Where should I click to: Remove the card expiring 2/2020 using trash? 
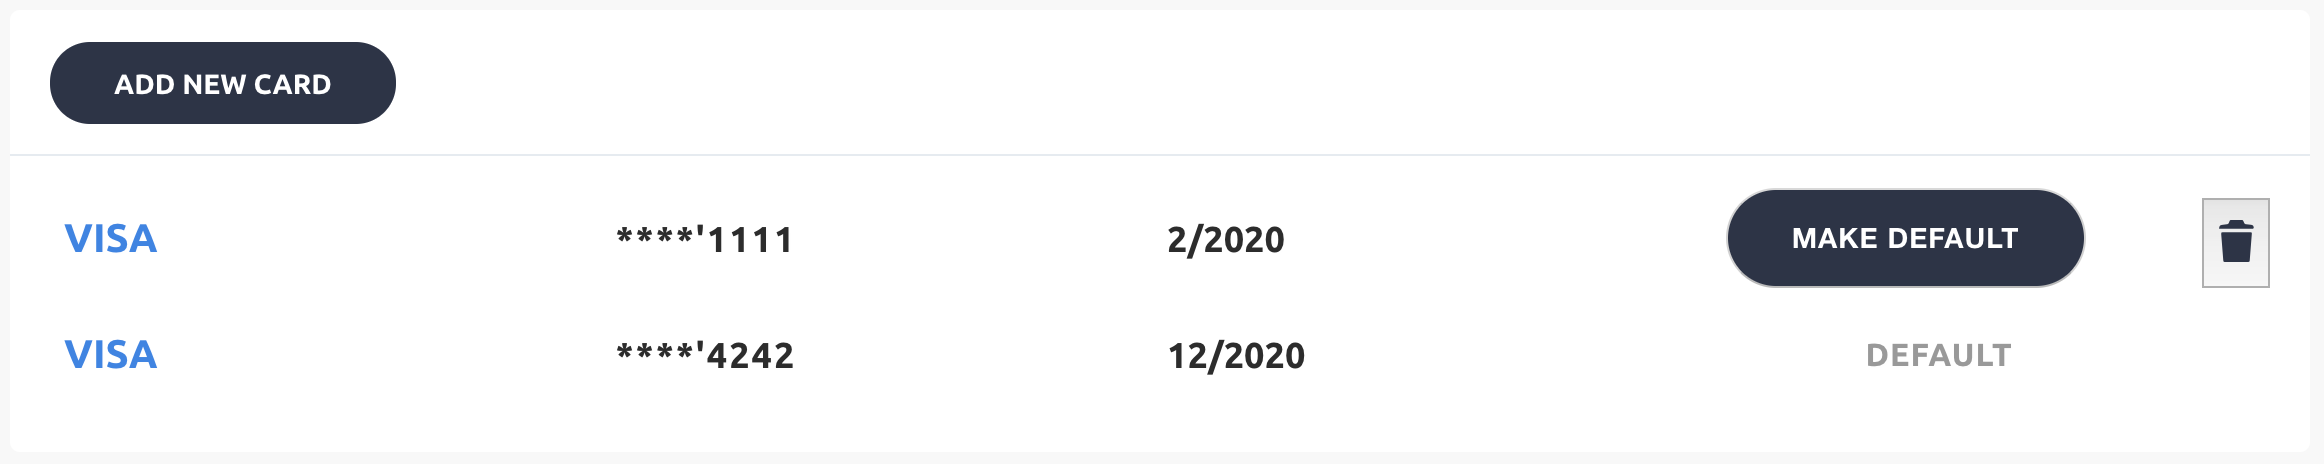pyautogui.click(x=2235, y=242)
